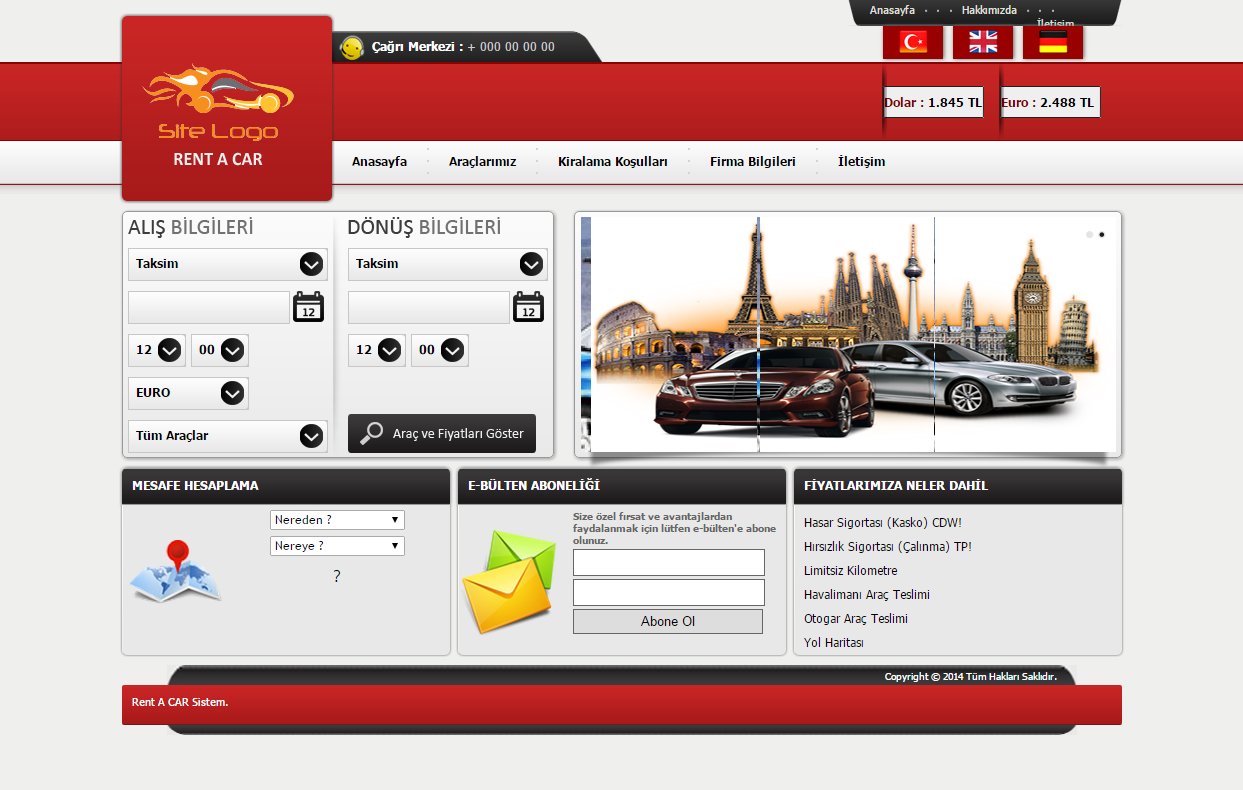Switch site language via German flag
The width and height of the screenshot is (1243, 790).
[x=1053, y=42]
